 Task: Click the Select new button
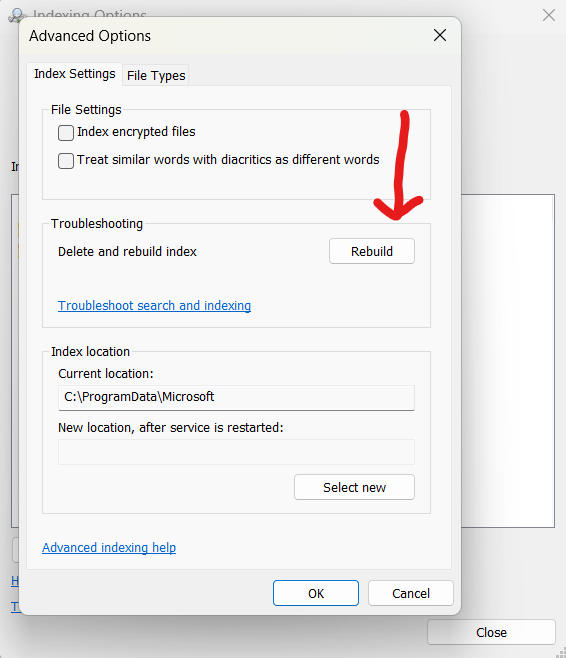click(x=355, y=487)
